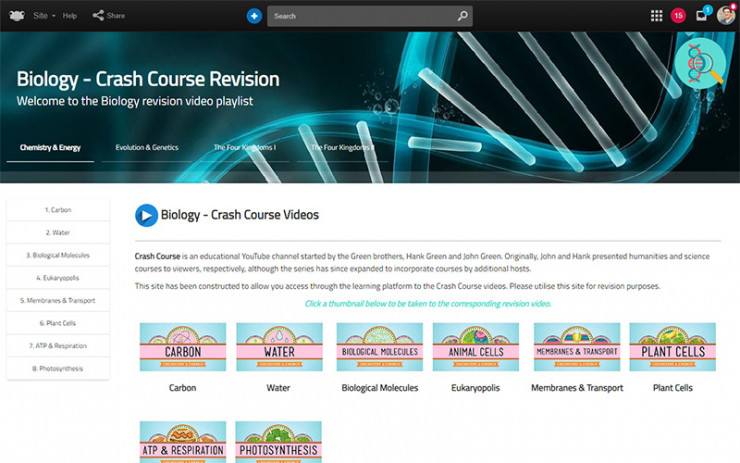Click the Share icon button

109,16
